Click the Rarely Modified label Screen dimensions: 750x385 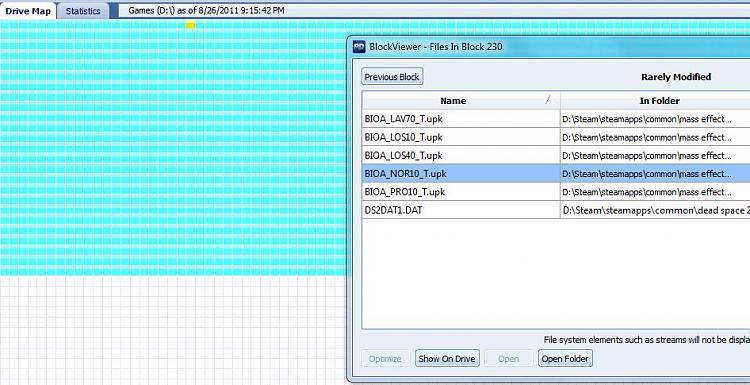(676, 77)
